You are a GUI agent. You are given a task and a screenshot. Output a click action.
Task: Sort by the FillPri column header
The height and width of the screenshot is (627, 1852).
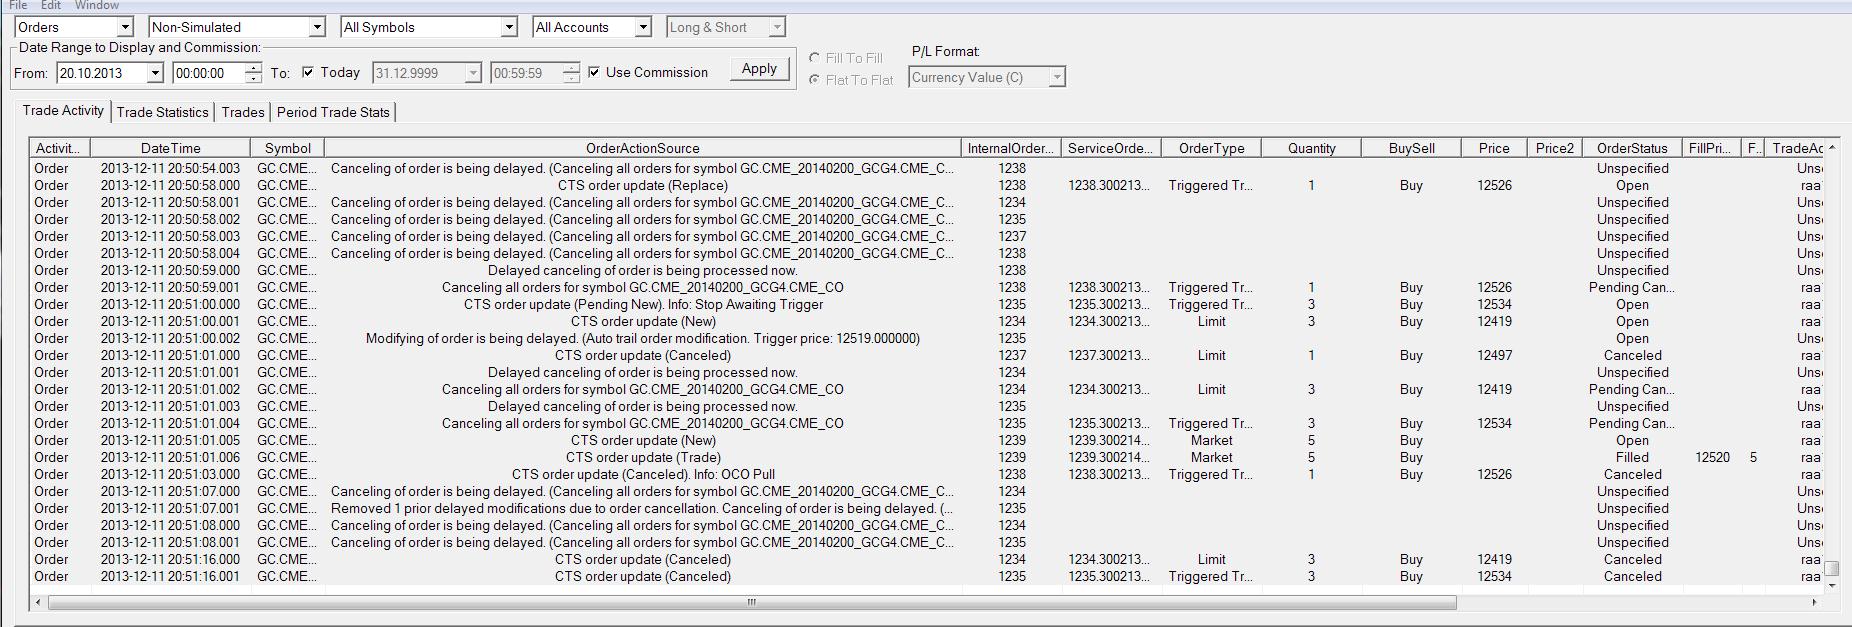(1711, 148)
